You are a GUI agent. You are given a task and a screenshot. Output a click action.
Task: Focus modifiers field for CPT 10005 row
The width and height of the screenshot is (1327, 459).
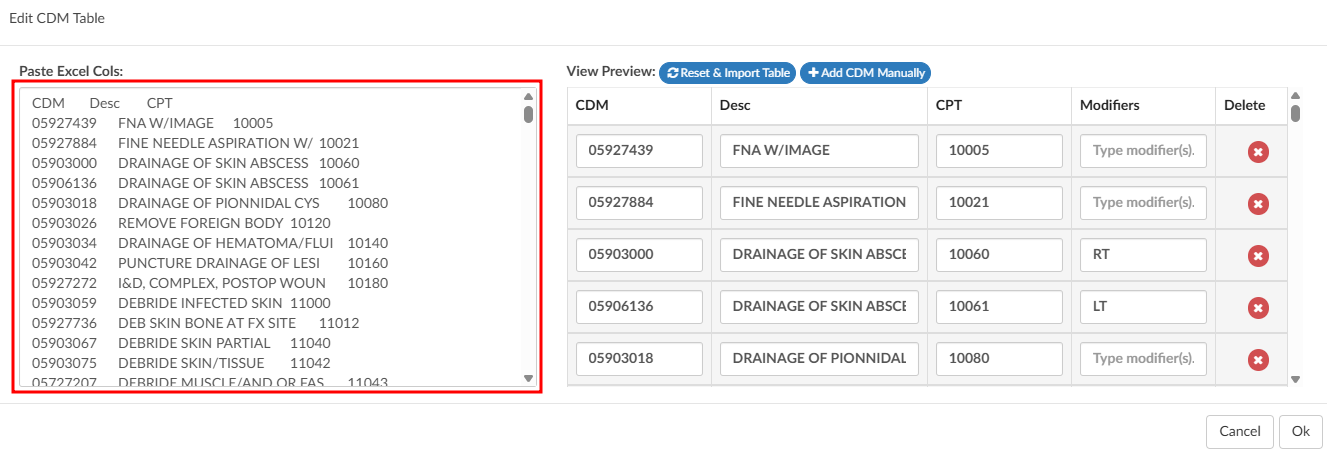(x=1143, y=151)
